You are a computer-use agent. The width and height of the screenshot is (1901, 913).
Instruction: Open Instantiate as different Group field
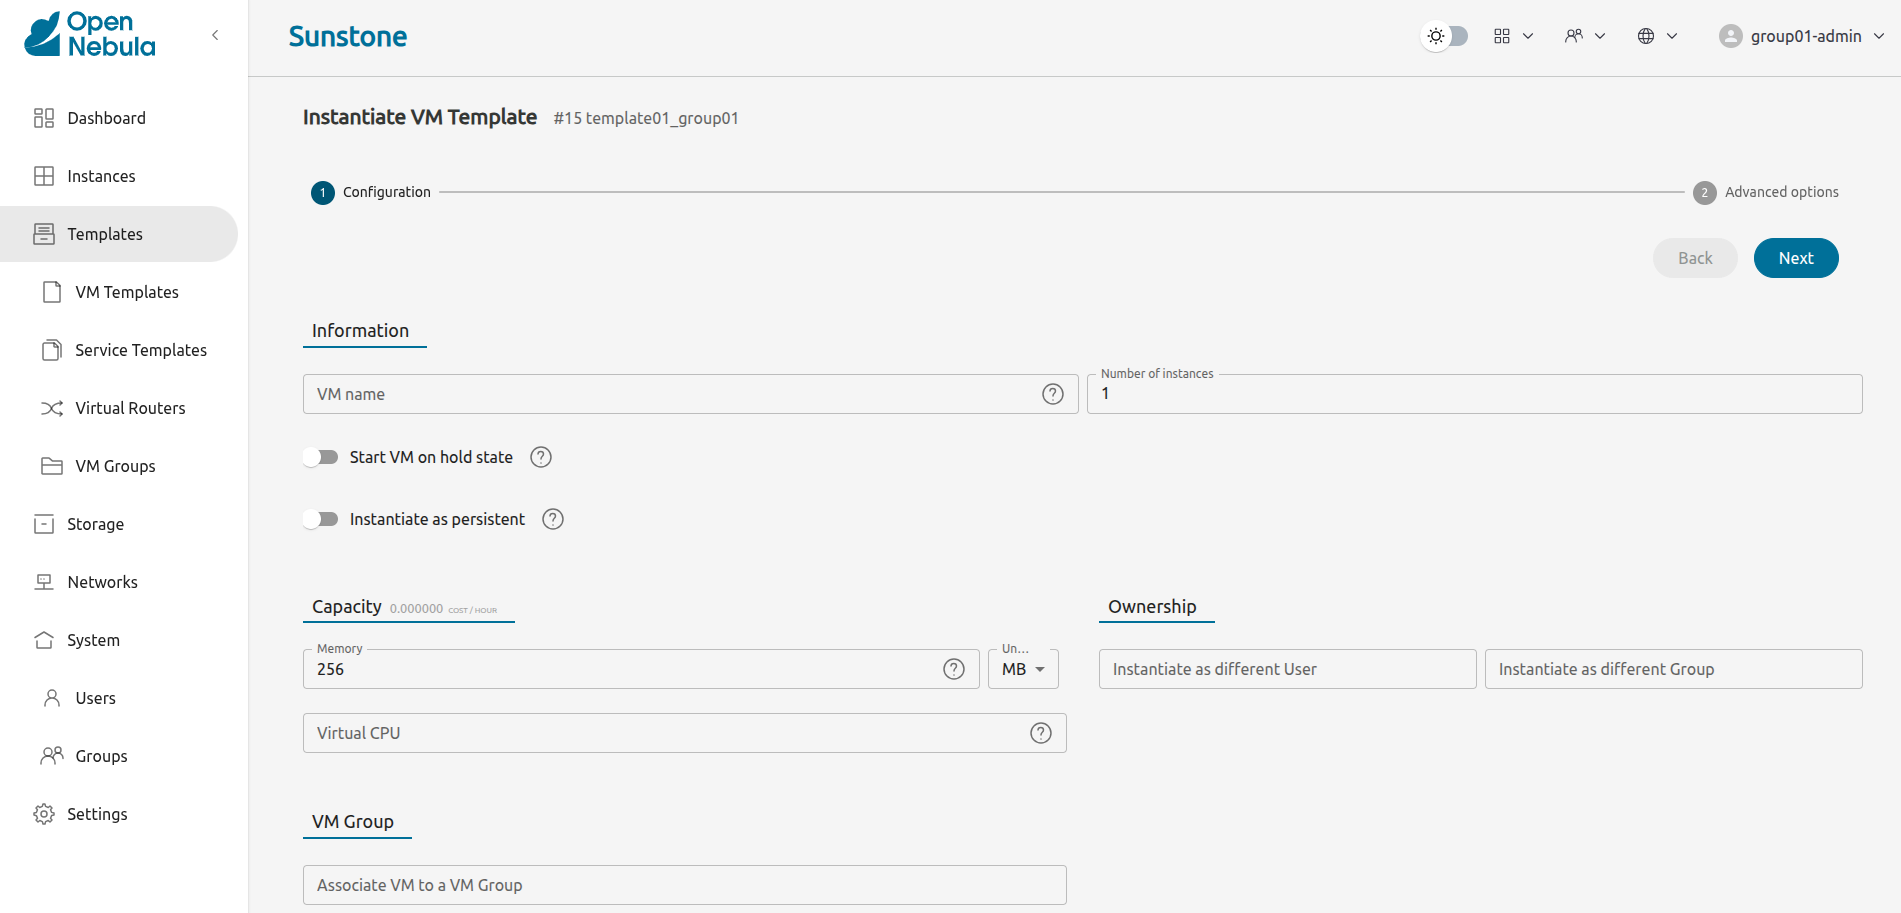coord(1673,669)
